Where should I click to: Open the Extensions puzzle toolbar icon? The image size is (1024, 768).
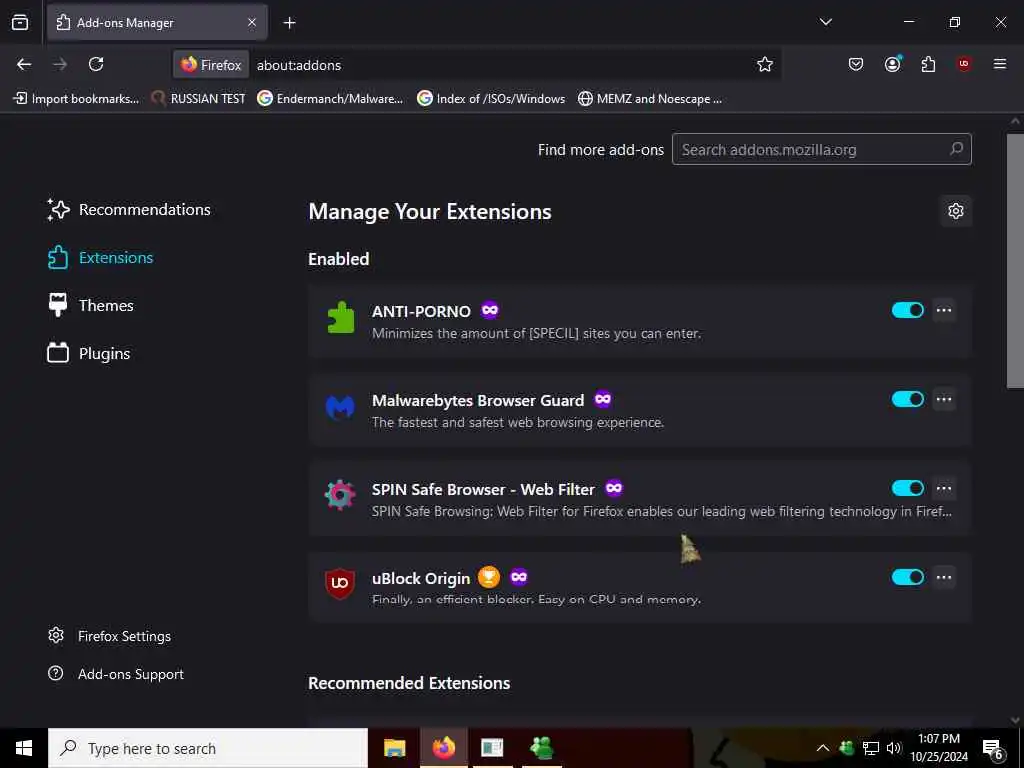point(928,64)
